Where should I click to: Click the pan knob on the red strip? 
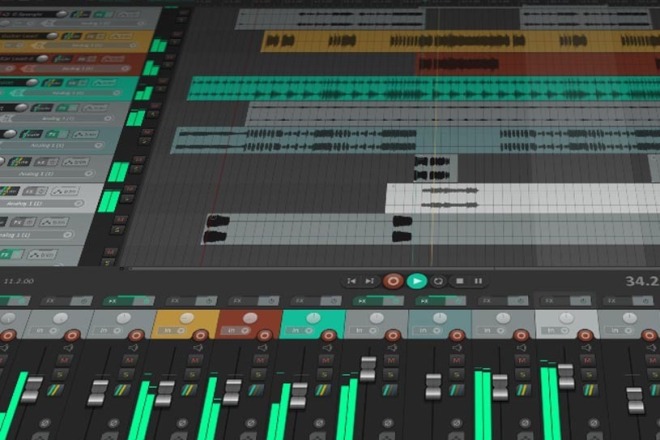click(250, 318)
